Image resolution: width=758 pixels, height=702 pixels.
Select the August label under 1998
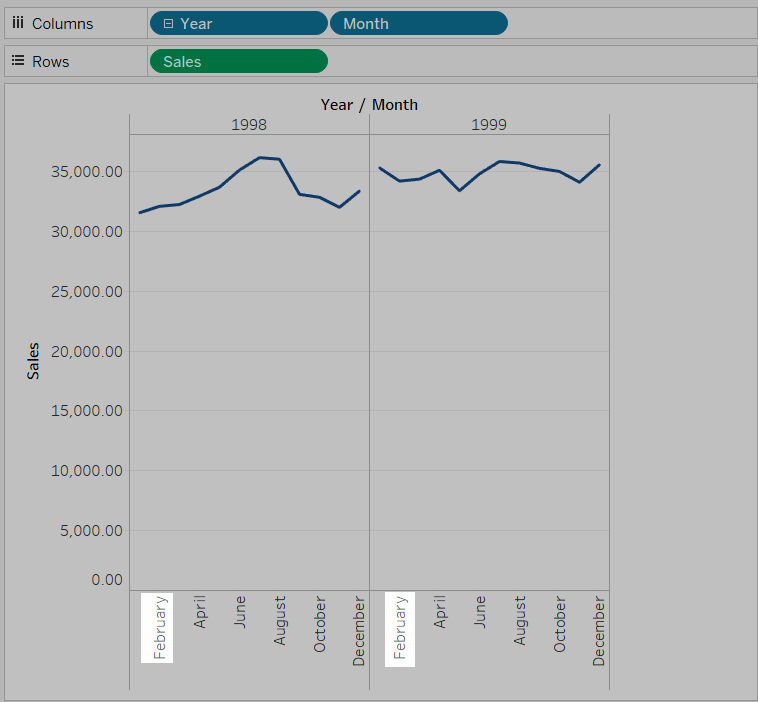tap(280, 620)
